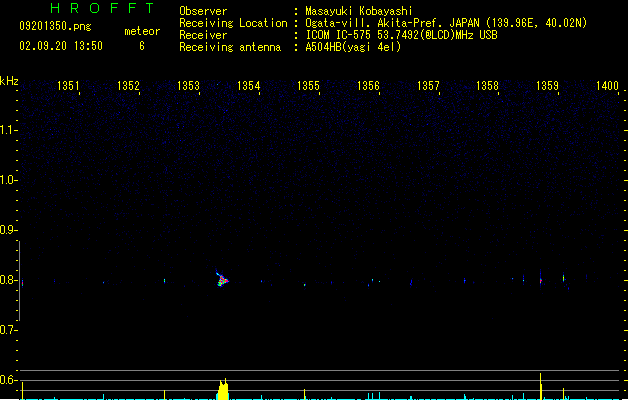The height and width of the screenshot is (400, 629).
Task: Select the A504HB(yagi 4el) antenna text
Action: coord(353,47)
